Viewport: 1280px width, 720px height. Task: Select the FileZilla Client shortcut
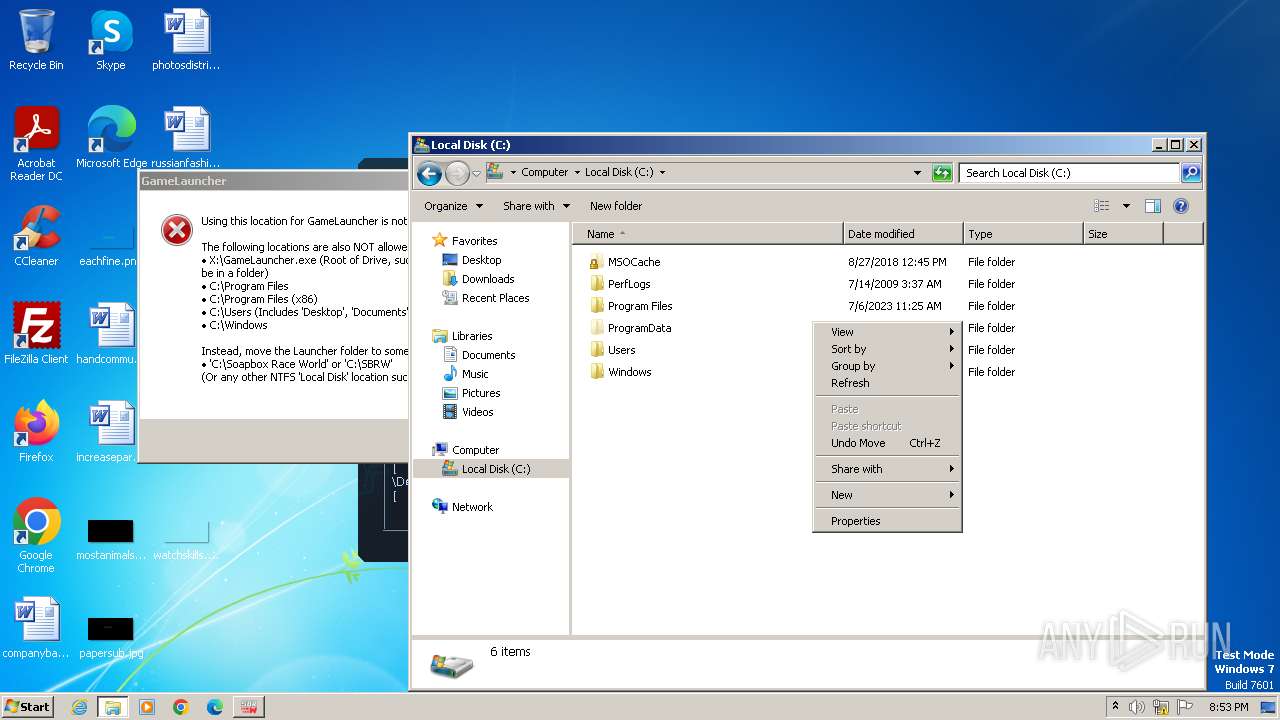(x=36, y=334)
